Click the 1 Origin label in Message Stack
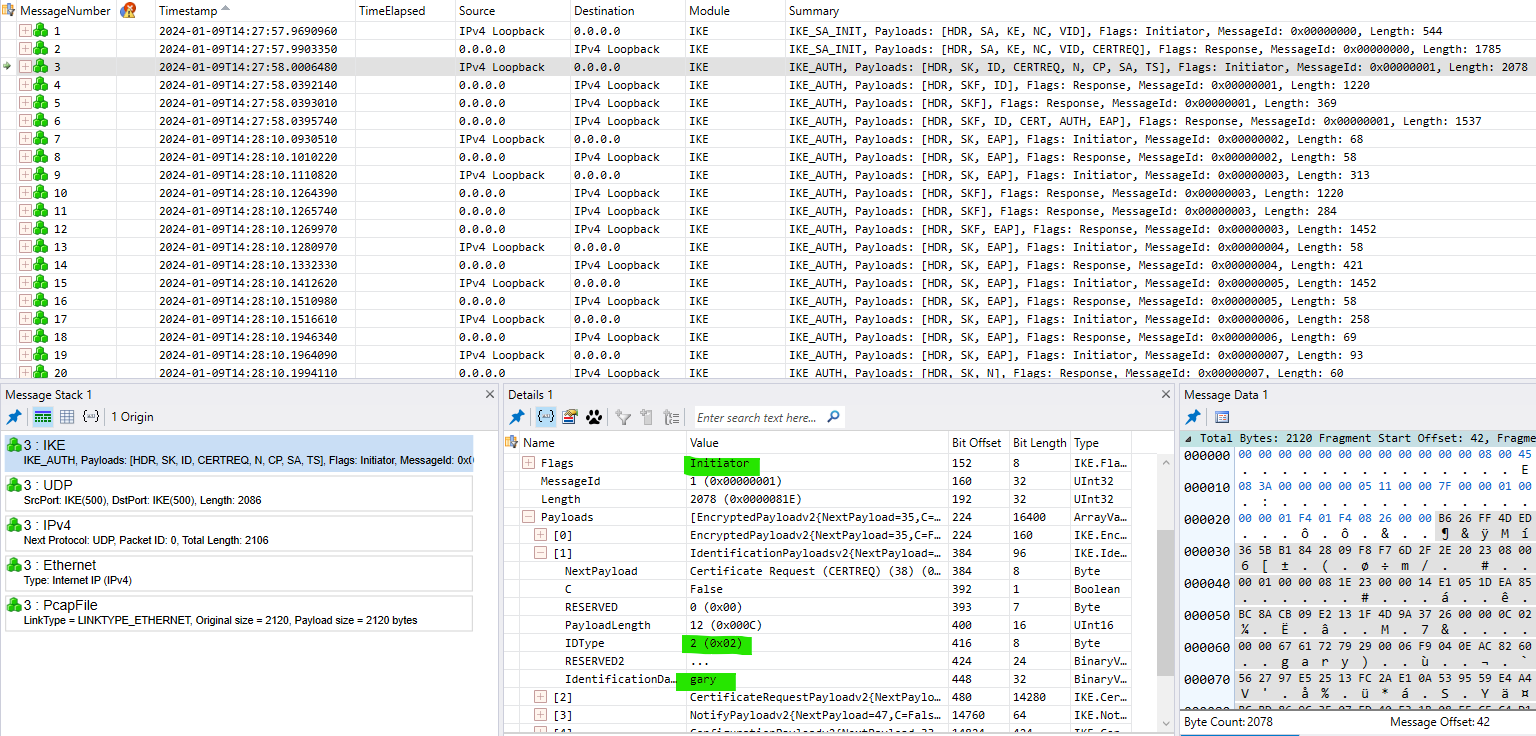Viewport: 1536px width, 736px height. [132, 417]
